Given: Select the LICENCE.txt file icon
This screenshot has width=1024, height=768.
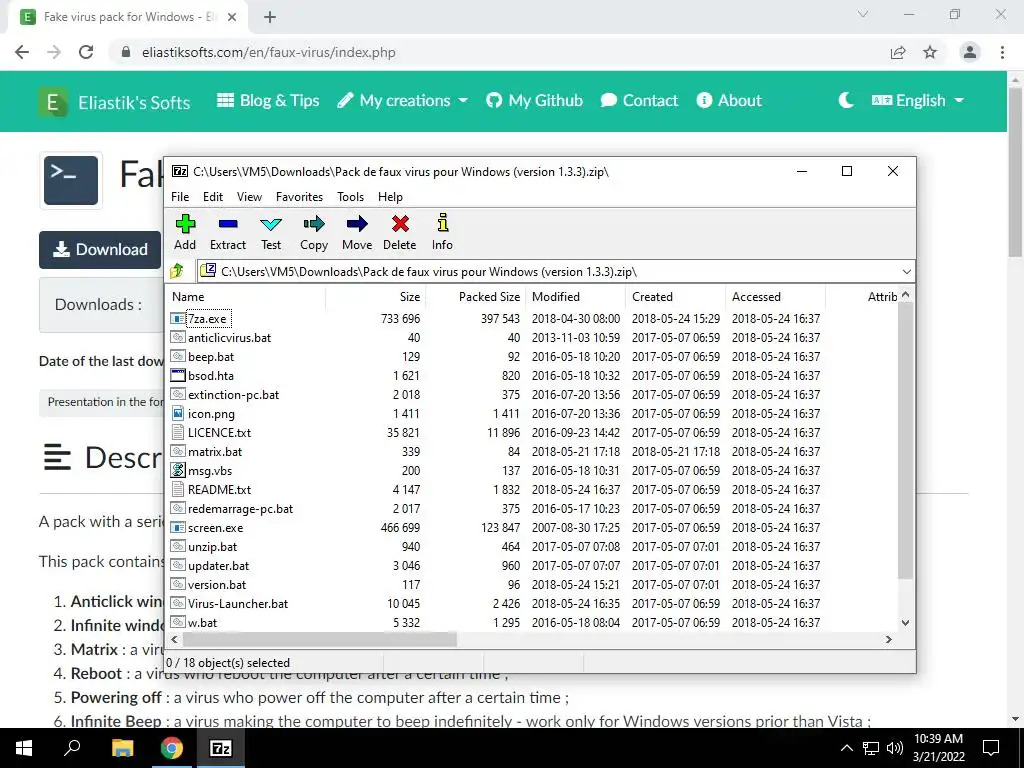Looking at the screenshot, I should tap(178, 432).
